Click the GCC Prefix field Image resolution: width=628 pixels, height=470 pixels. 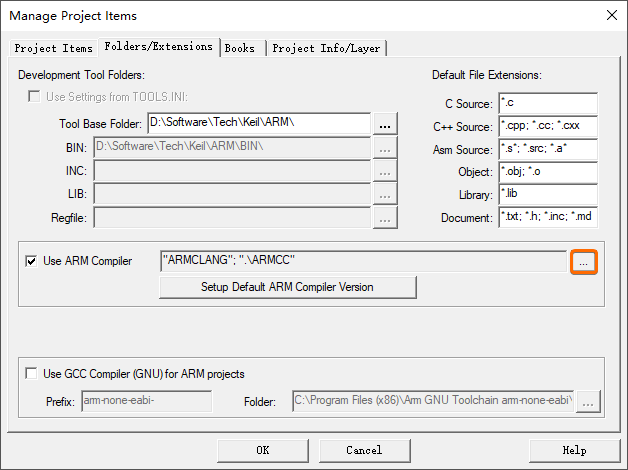(147, 401)
